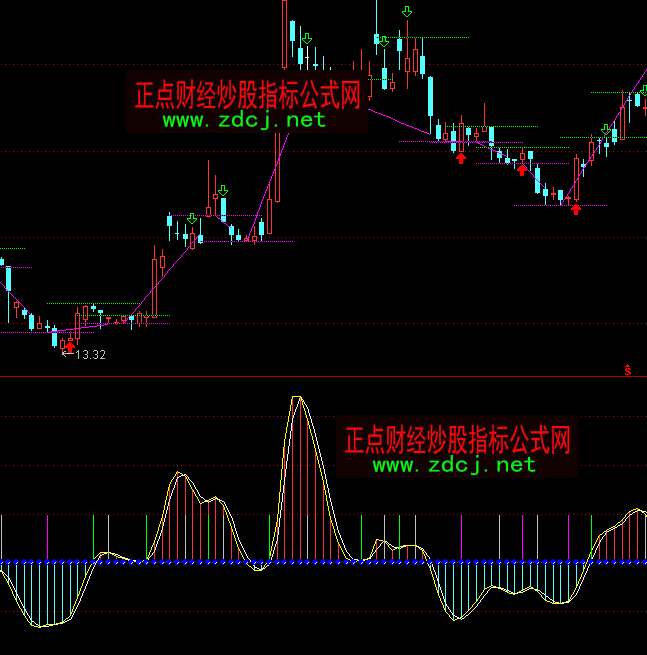Click the topmost green down arrow at the price peak
This screenshot has height=655, width=647.
(406, 12)
